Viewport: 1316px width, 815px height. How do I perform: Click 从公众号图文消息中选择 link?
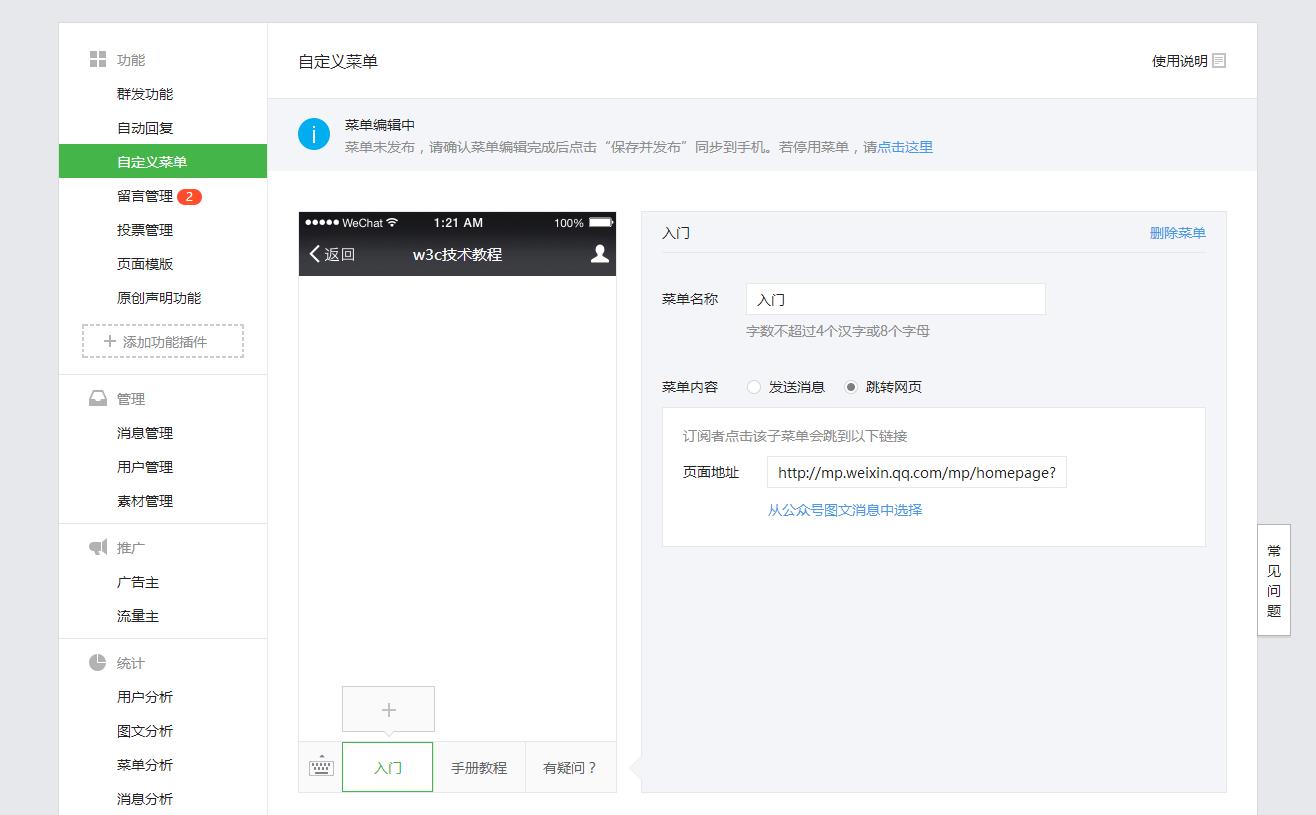point(844,510)
